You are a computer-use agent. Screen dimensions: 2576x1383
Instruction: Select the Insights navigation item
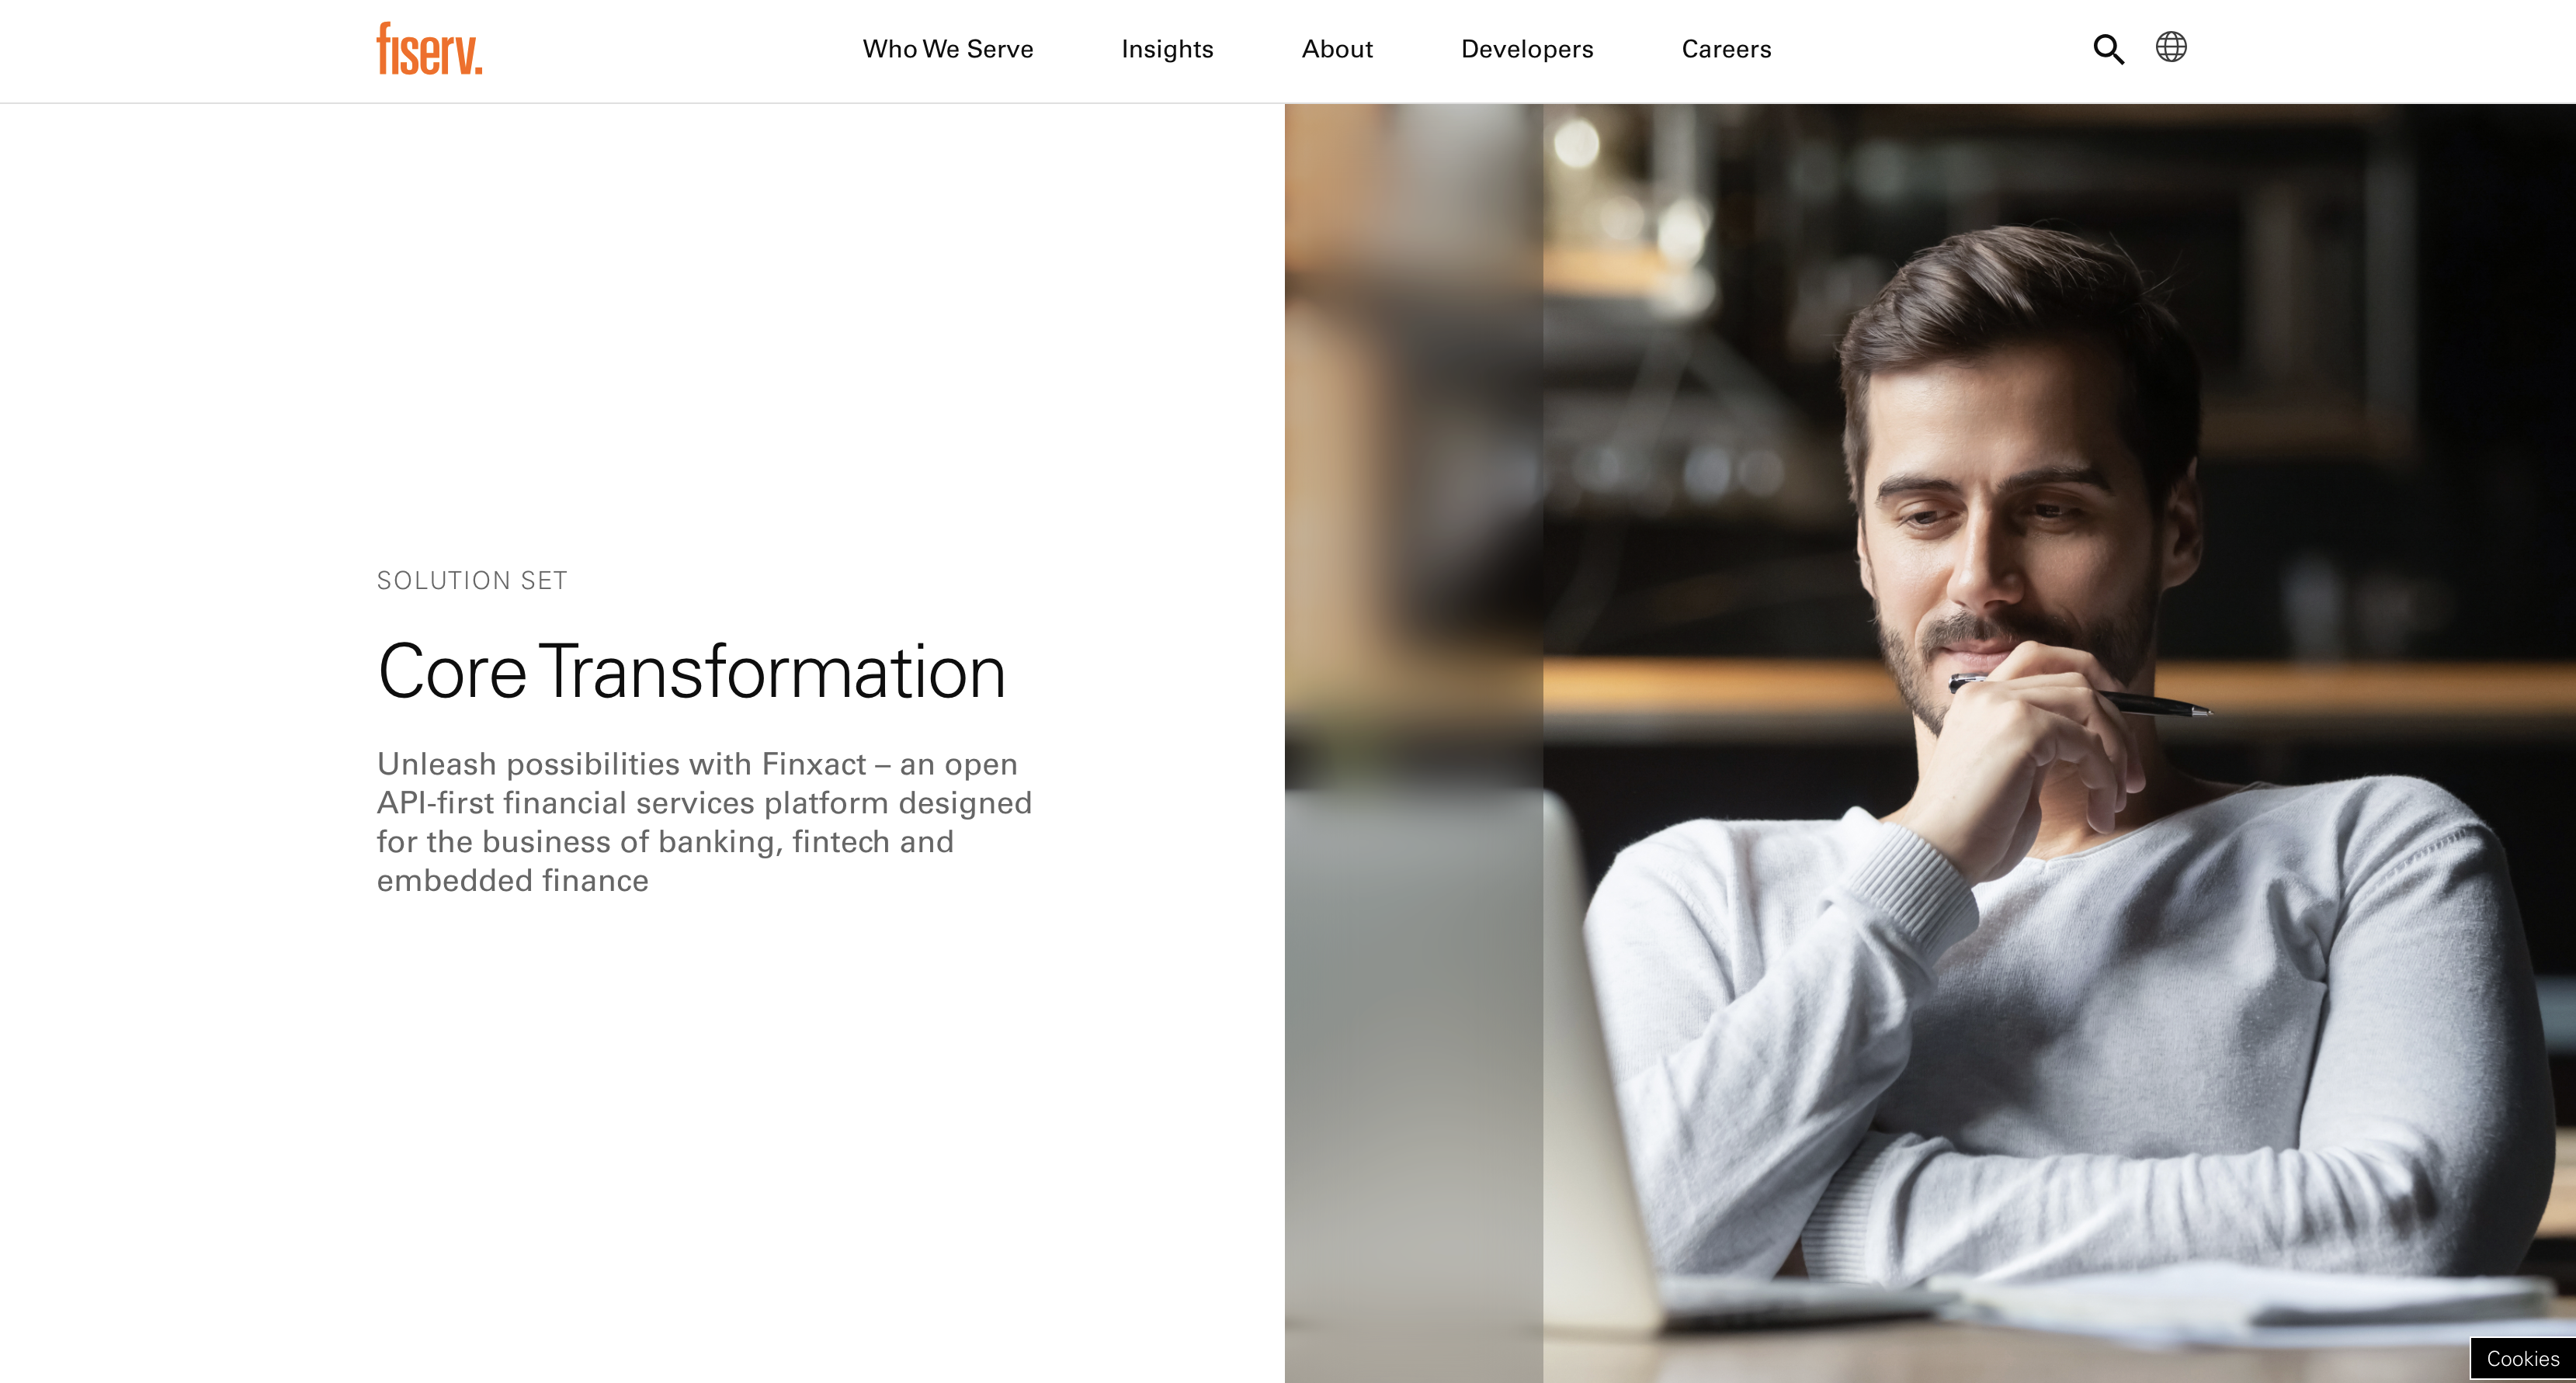(x=1167, y=49)
